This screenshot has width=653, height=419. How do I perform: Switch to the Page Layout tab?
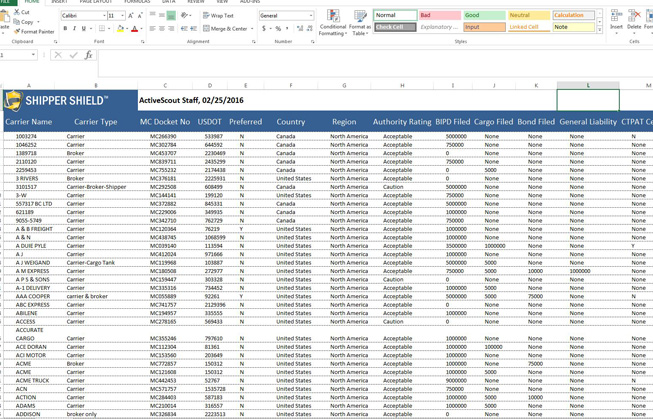click(96, 2)
